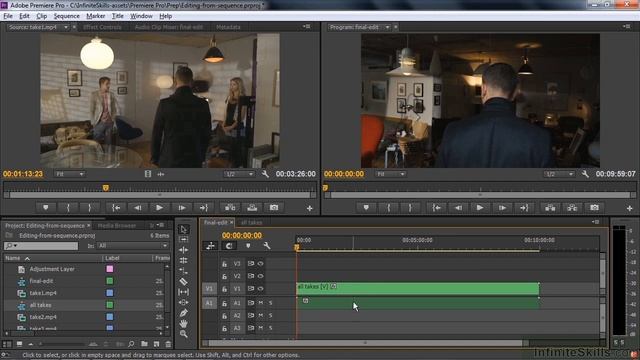640x360 pixels.
Task: Click New Item icon in Project panel
Action: click(156, 344)
